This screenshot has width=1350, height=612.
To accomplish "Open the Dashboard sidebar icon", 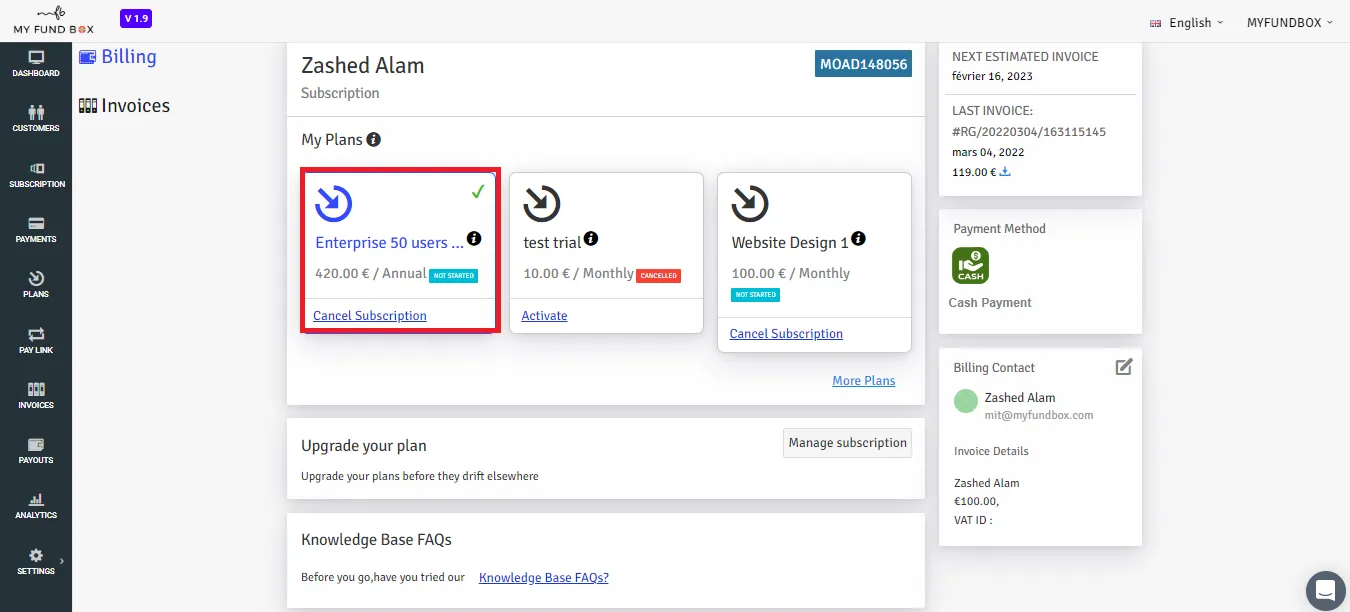I will click(x=36, y=63).
